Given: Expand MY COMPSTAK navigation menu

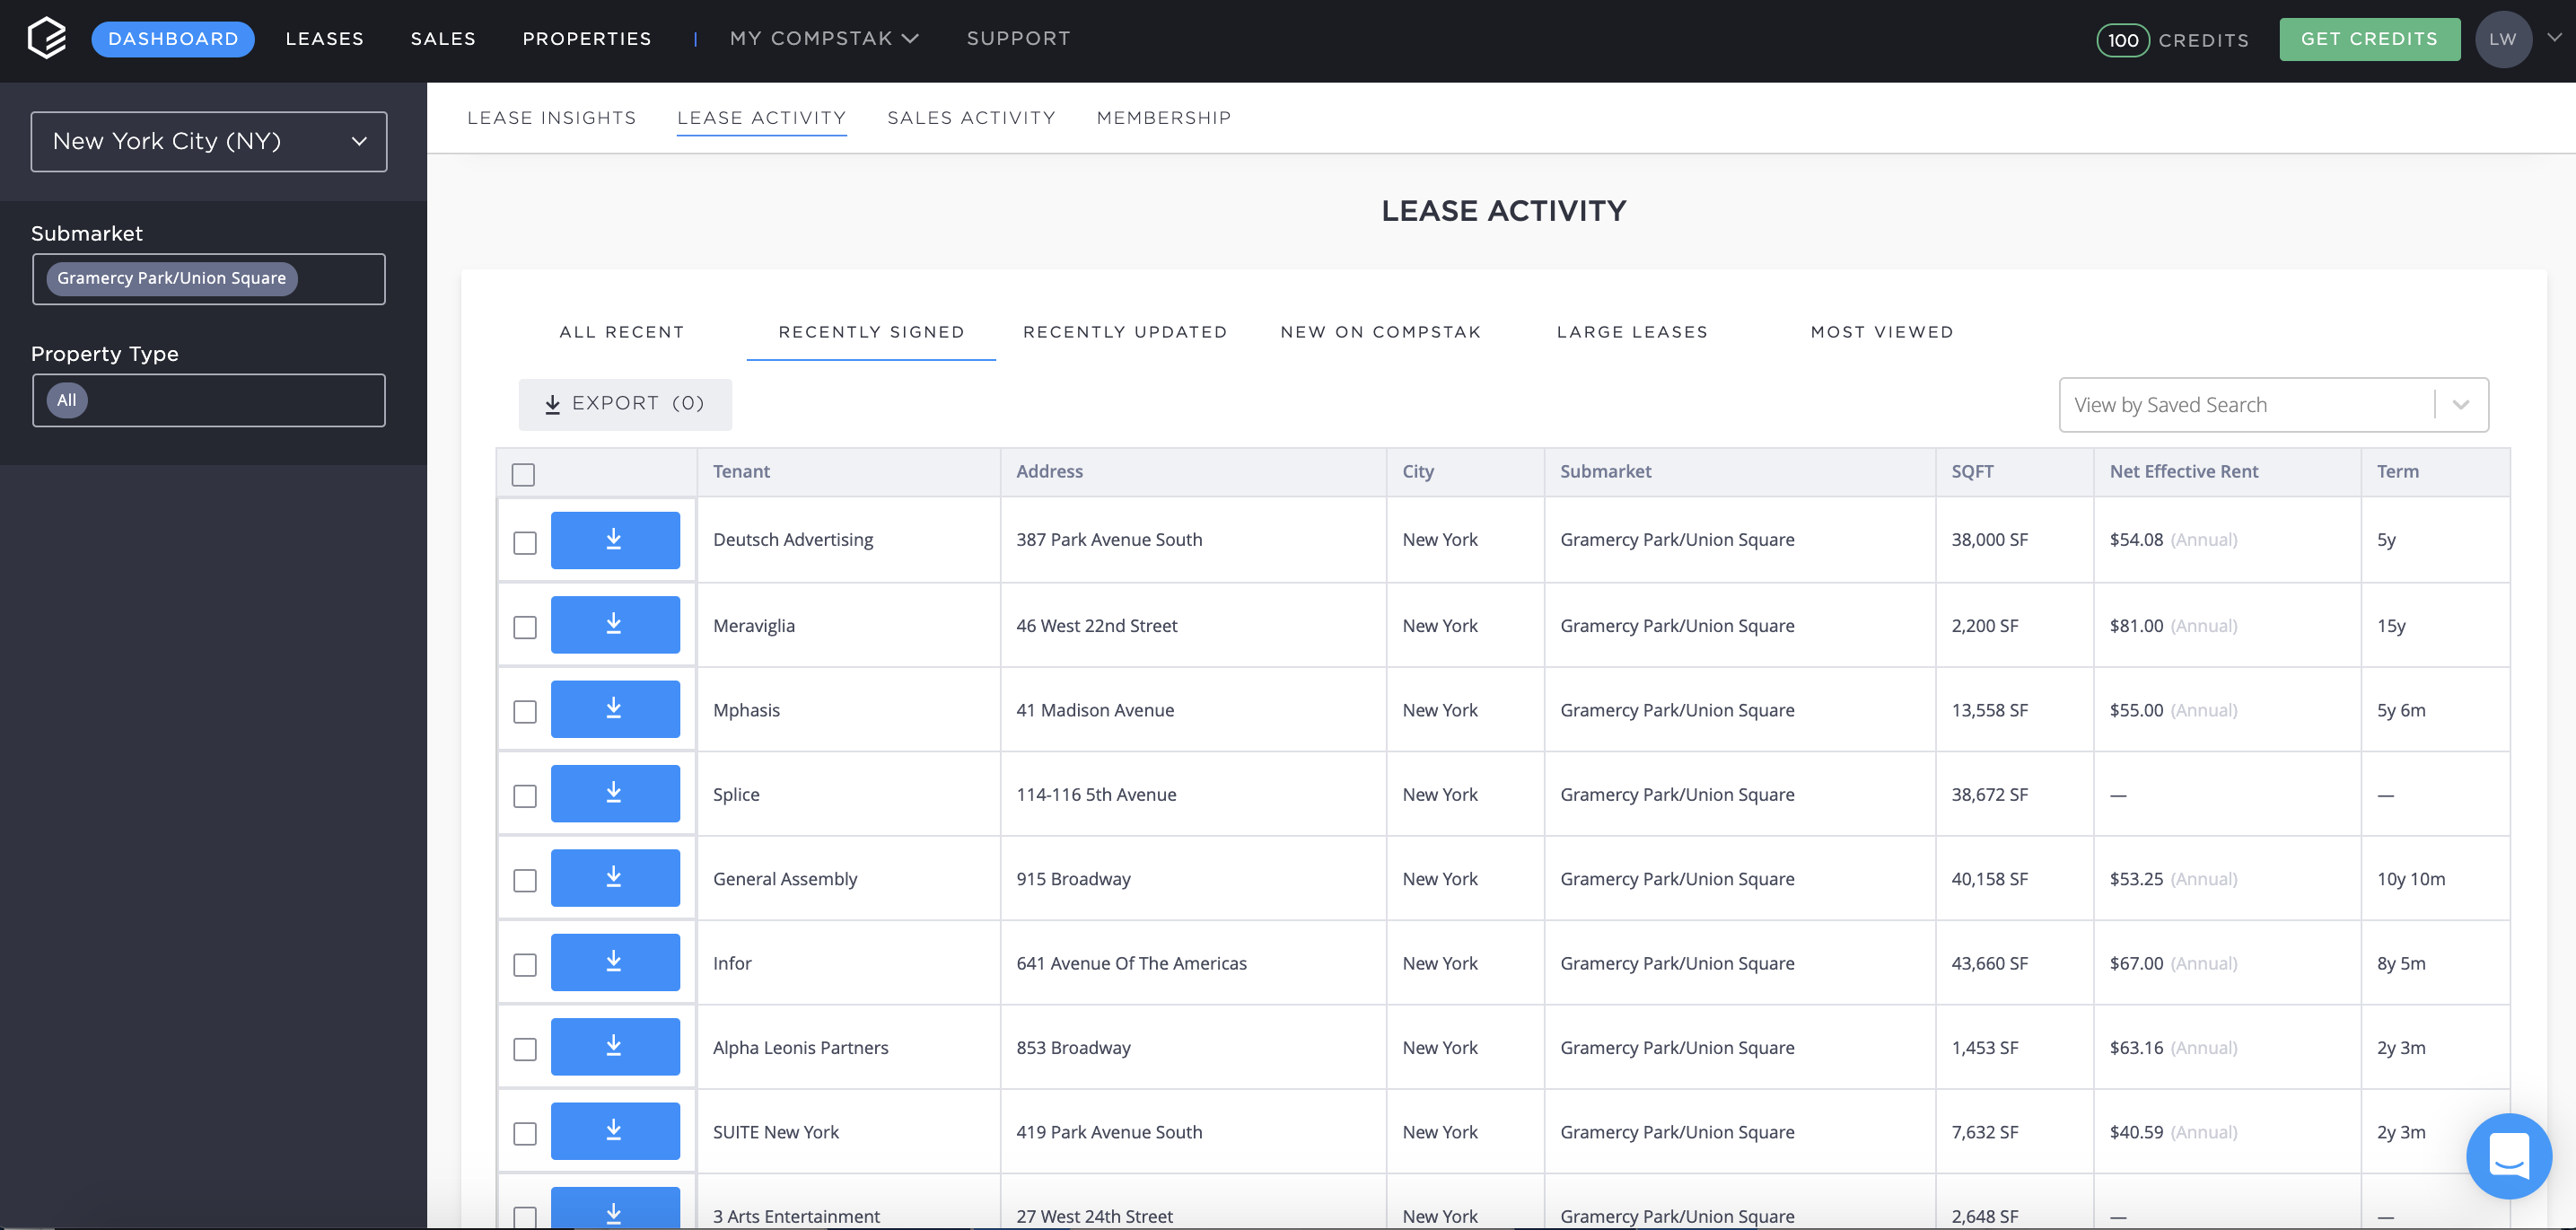Looking at the screenshot, I should 819,38.
